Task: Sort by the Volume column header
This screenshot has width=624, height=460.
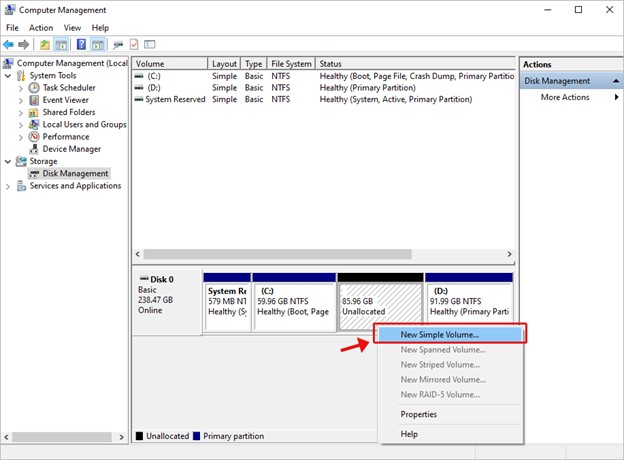Action: tap(170, 64)
